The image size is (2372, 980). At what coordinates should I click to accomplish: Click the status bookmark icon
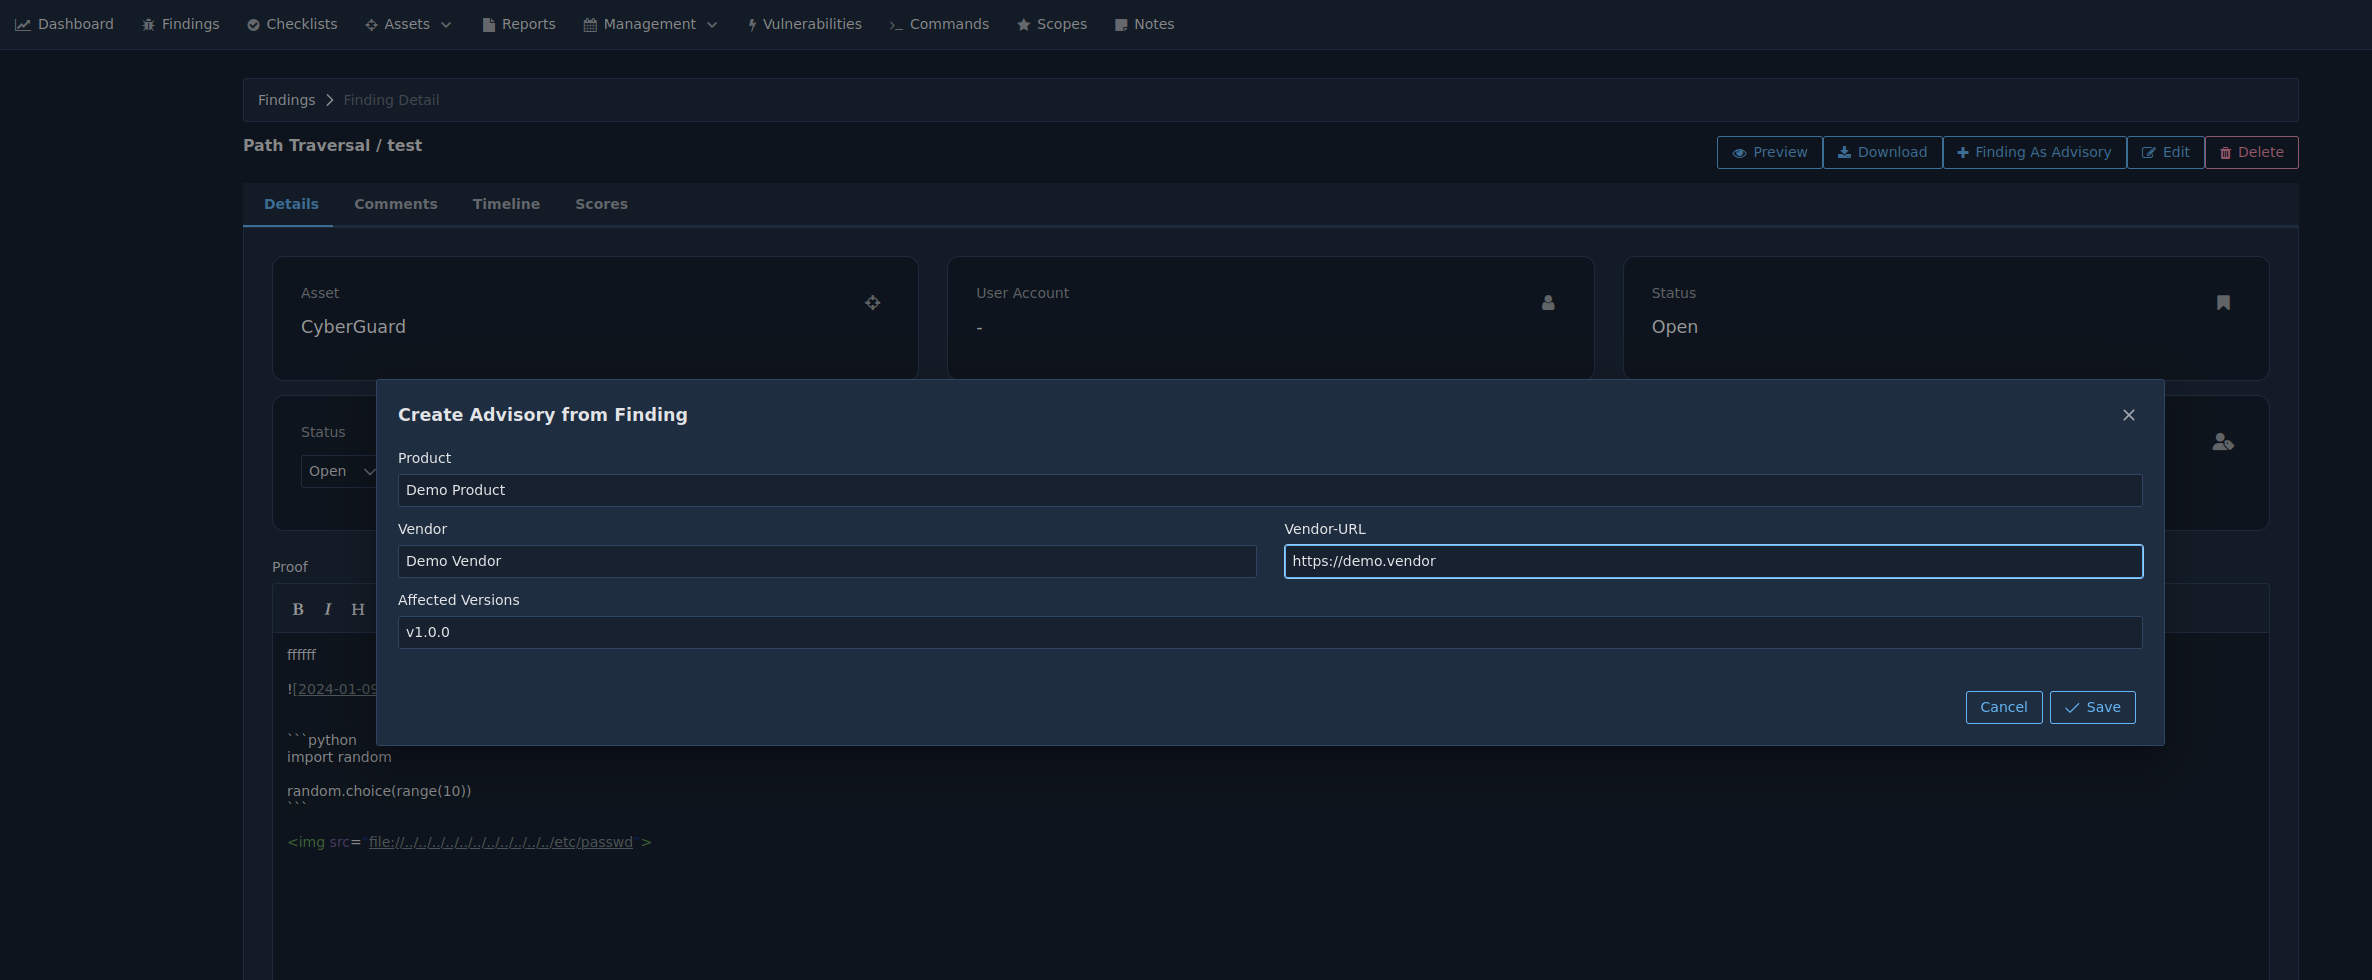[2223, 303]
